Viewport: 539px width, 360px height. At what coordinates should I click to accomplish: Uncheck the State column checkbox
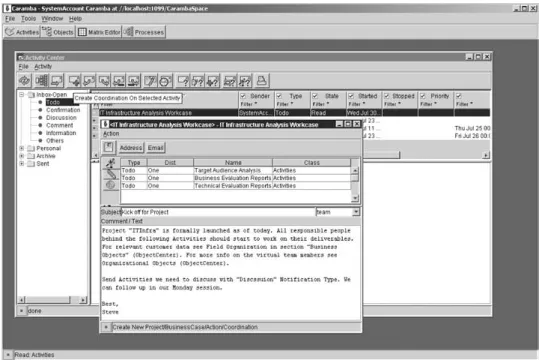(315, 96)
